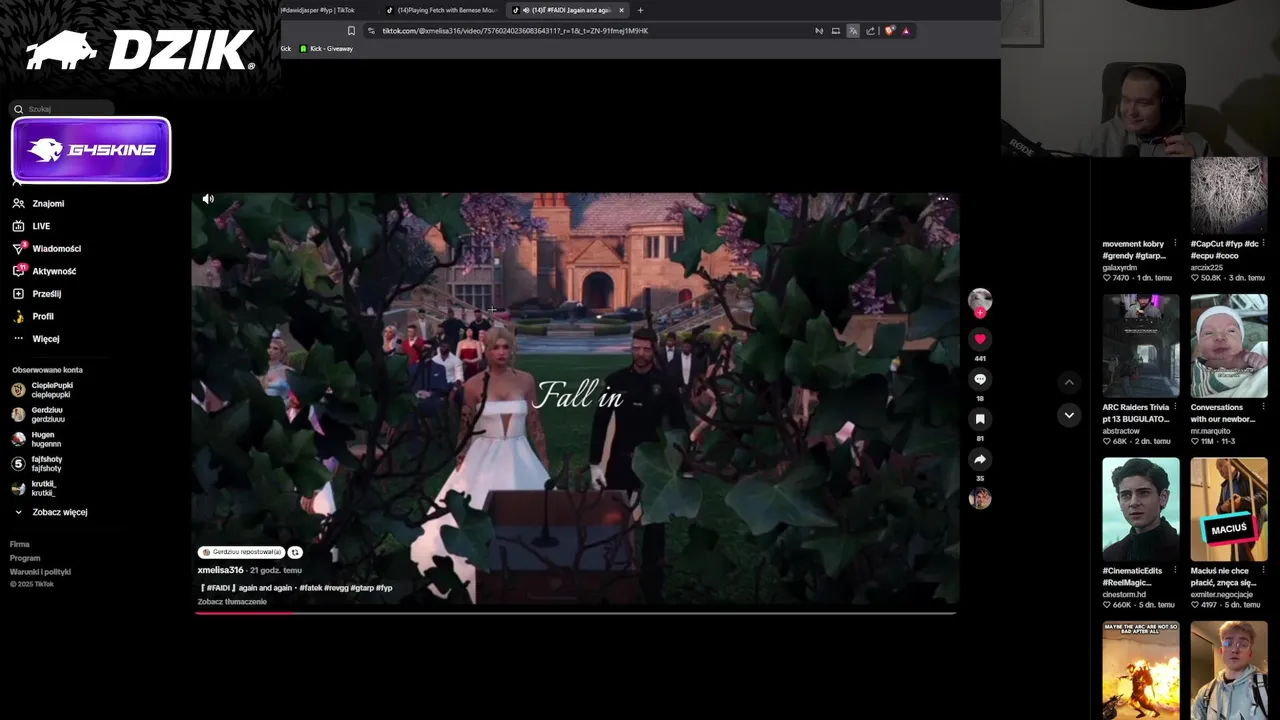
Task: Go to previous video with up chevron
Action: coord(1069,382)
